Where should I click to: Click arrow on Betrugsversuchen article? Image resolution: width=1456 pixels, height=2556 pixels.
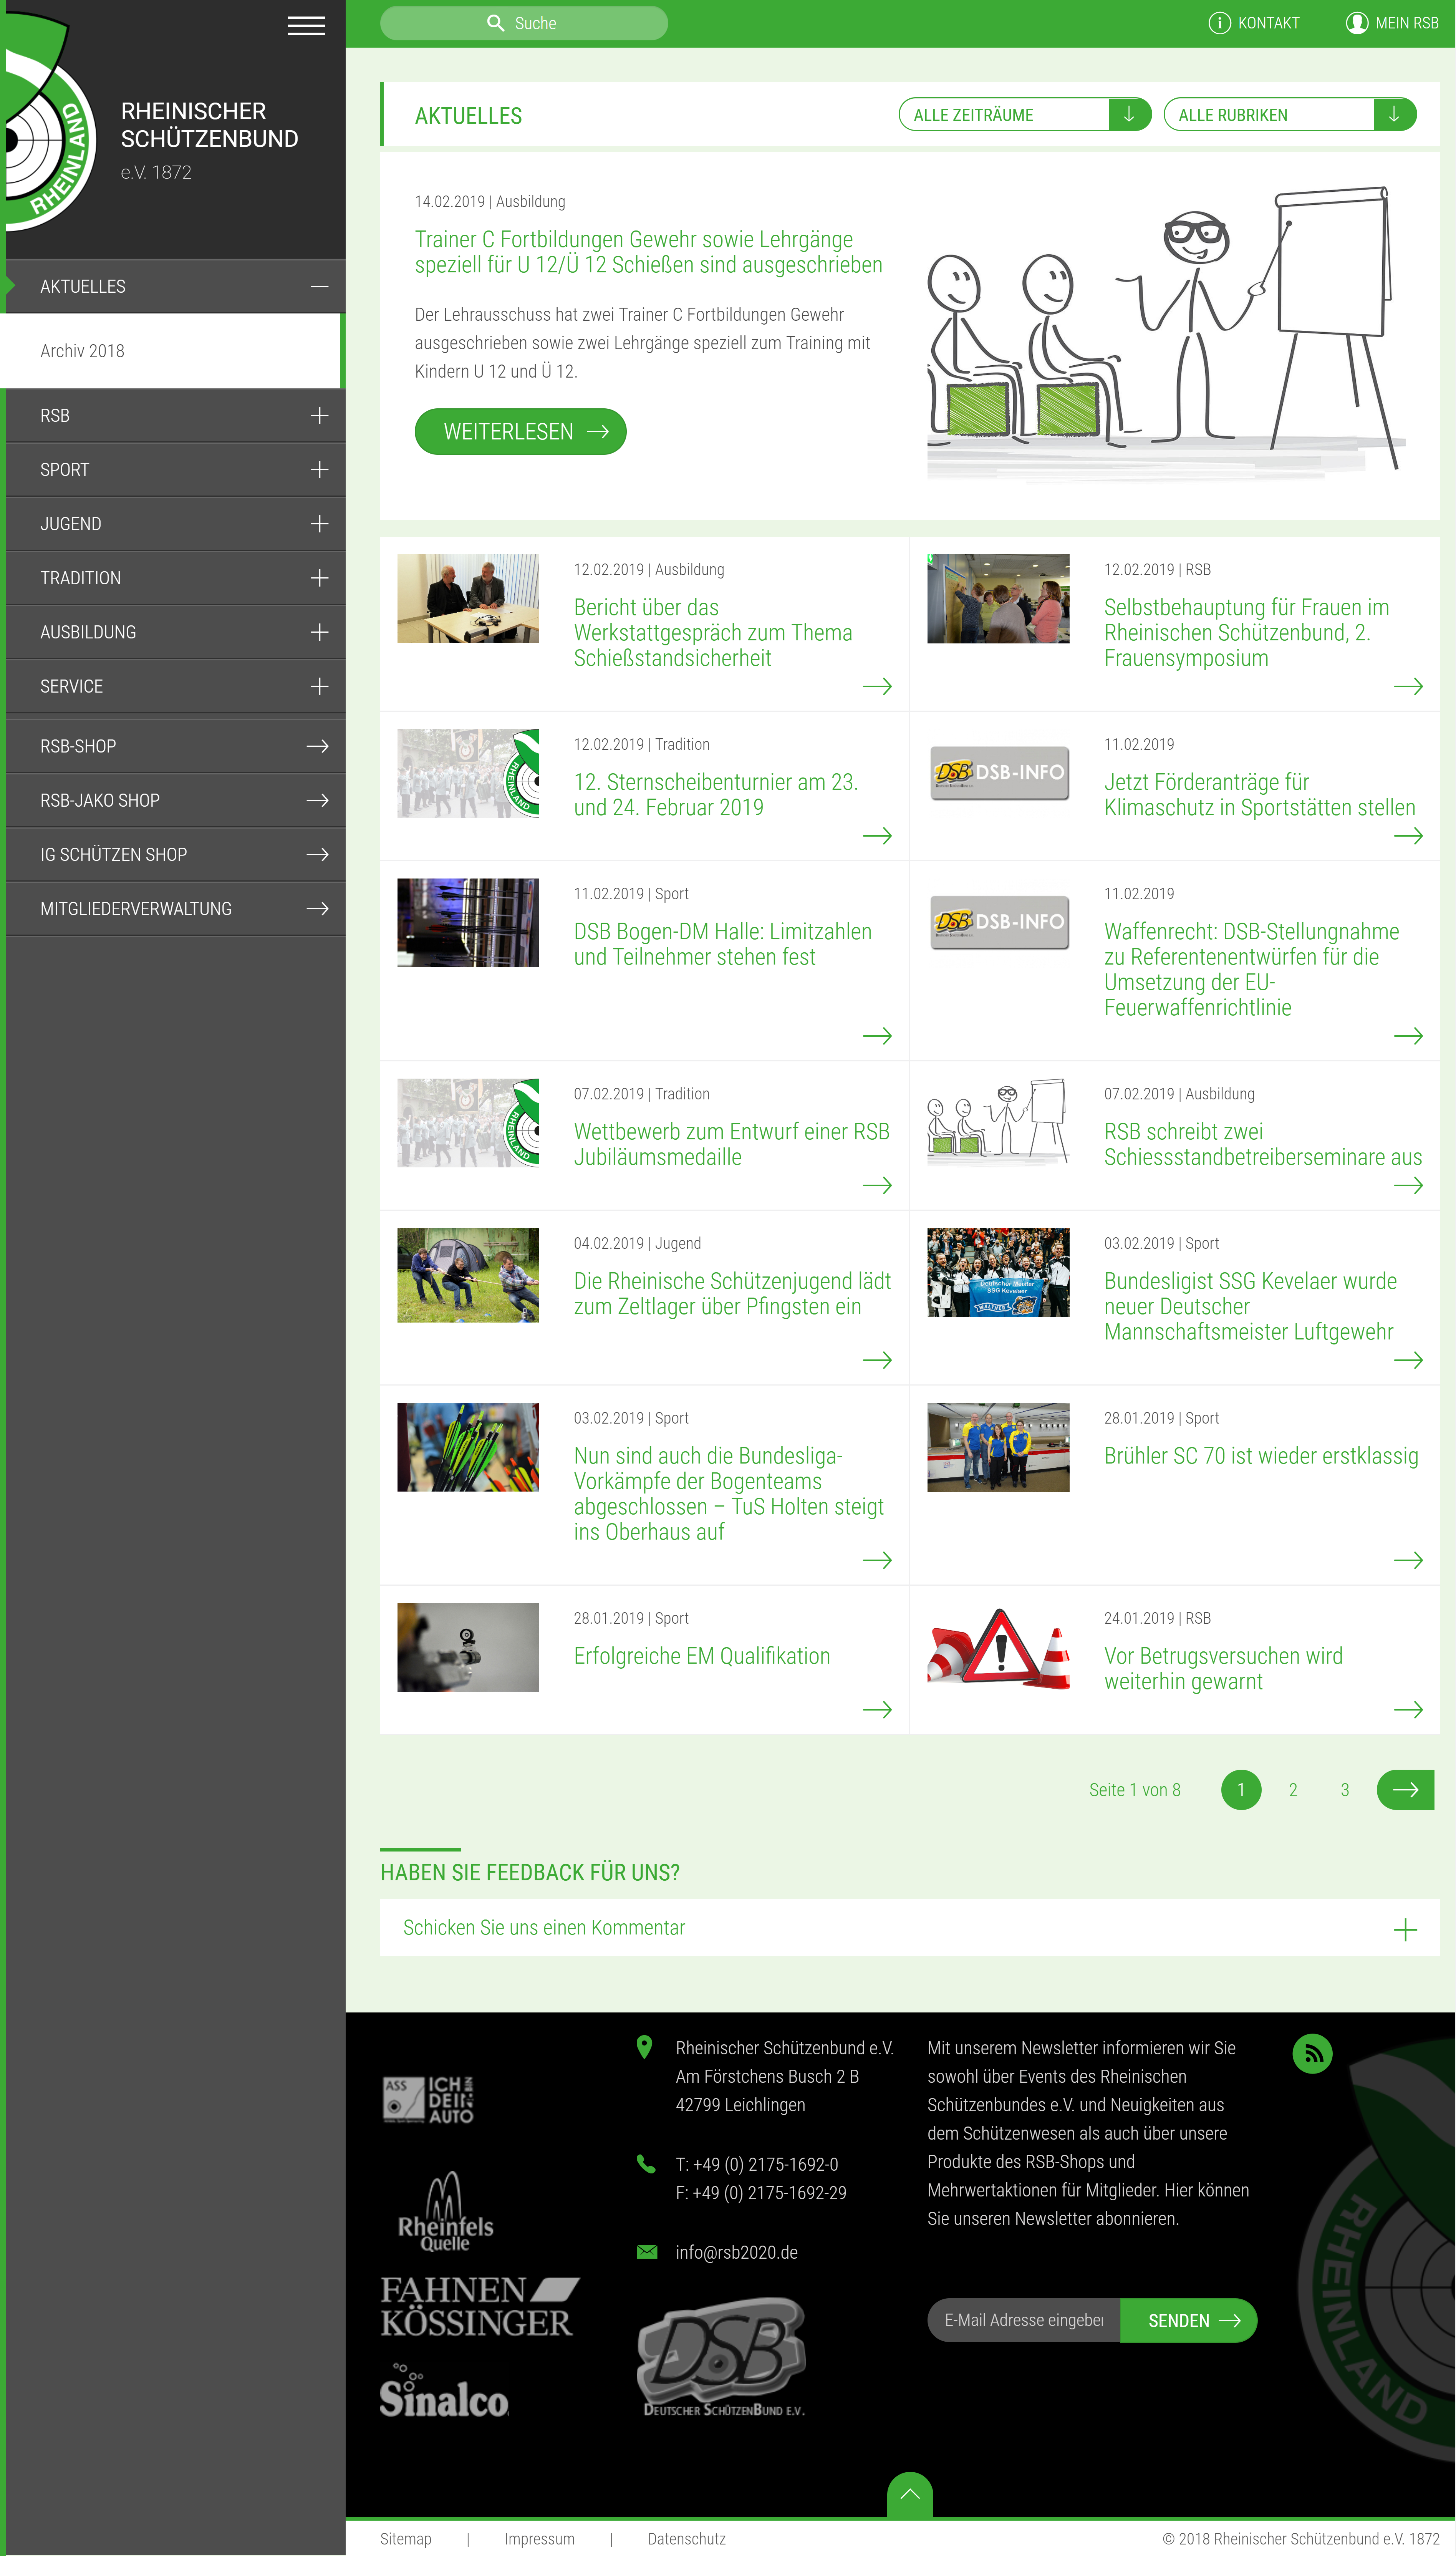pyautogui.click(x=1408, y=1710)
